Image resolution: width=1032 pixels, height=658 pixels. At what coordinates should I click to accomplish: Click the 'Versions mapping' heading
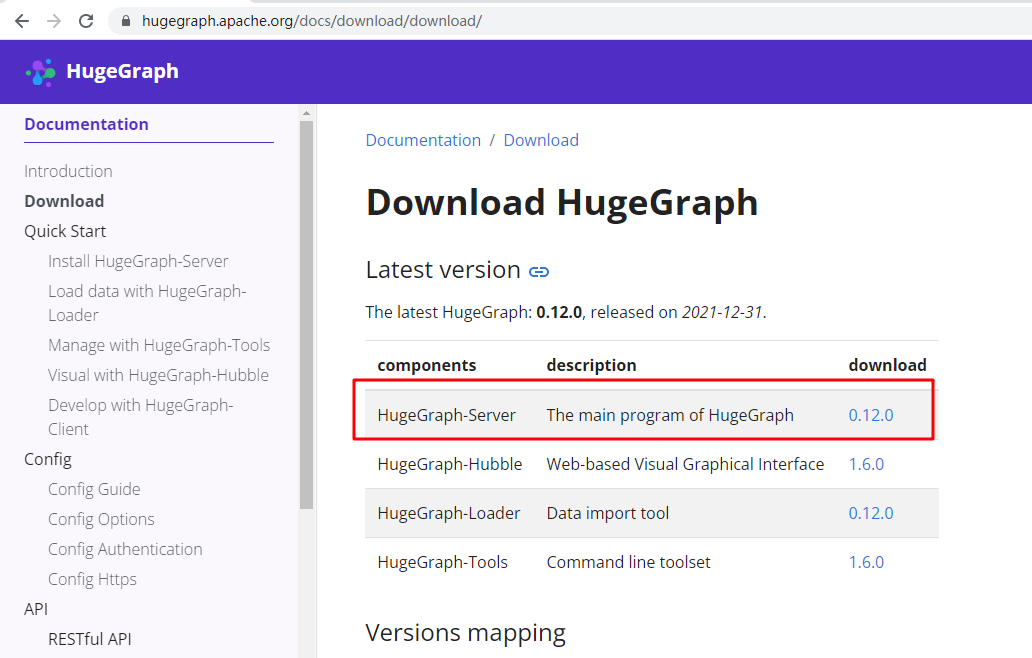pos(465,633)
